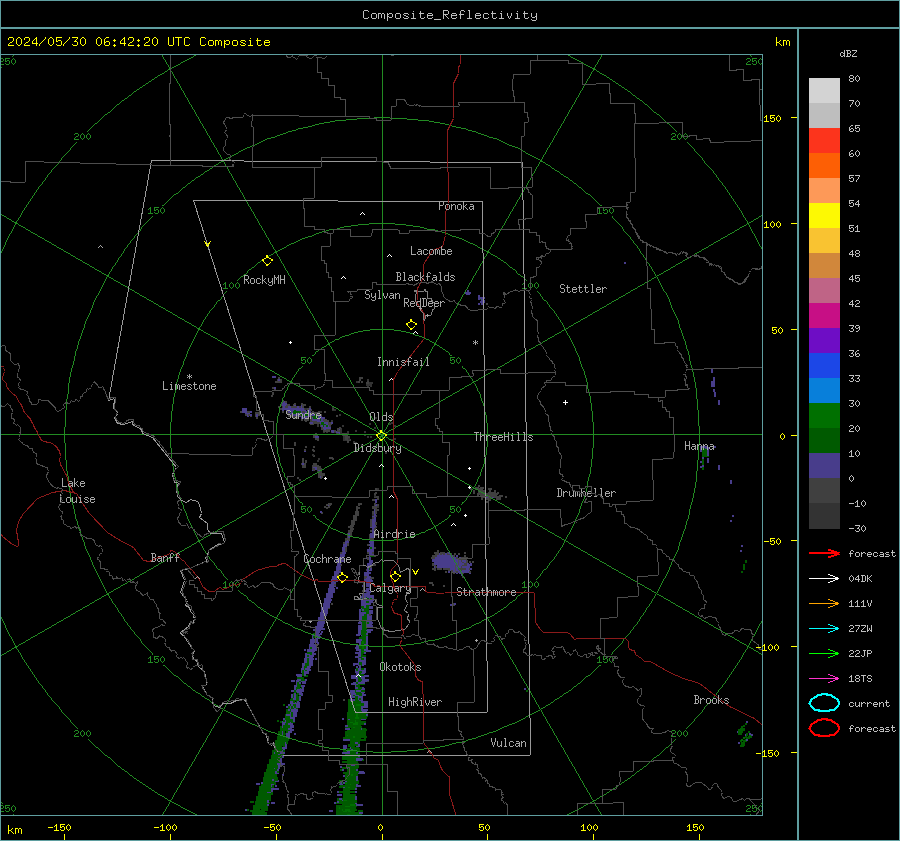Select the magenta 42 dBZ swatch

[x=824, y=315]
